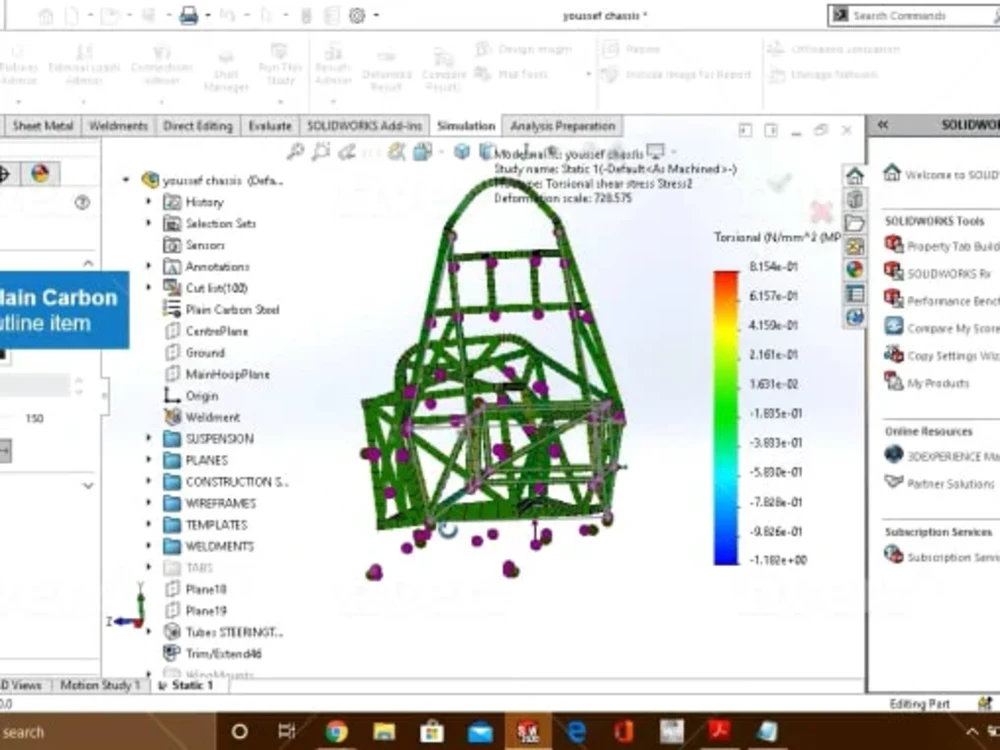Image resolution: width=1000 pixels, height=750 pixels.
Task: Open the section view tool
Action: [423, 152]
